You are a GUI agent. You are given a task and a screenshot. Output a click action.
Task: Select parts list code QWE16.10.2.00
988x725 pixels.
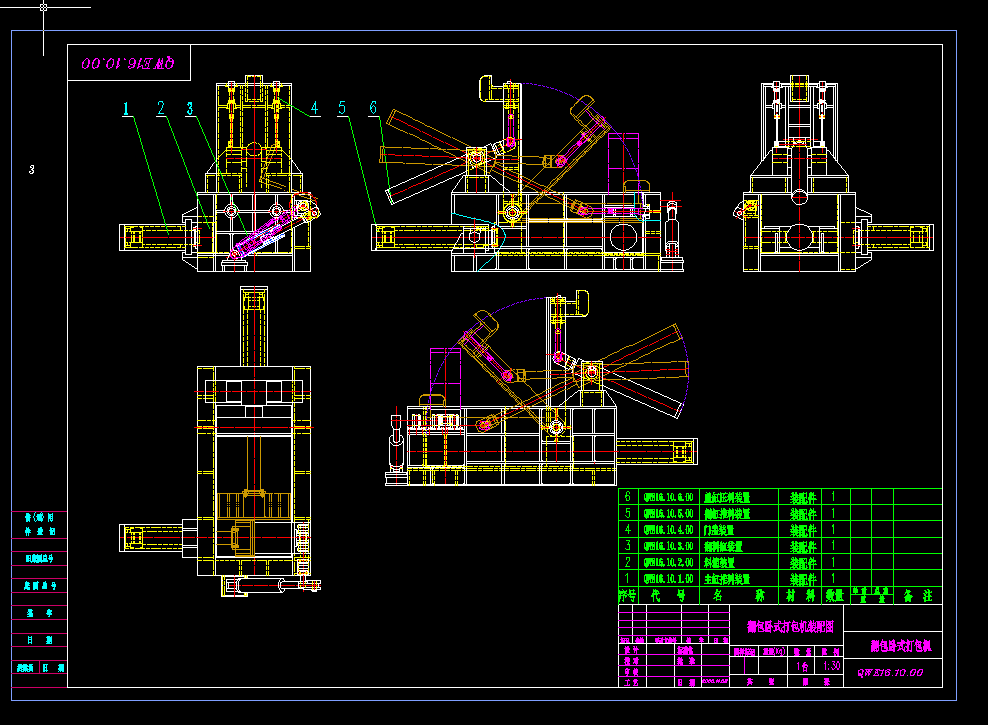(x=669, y=562)
